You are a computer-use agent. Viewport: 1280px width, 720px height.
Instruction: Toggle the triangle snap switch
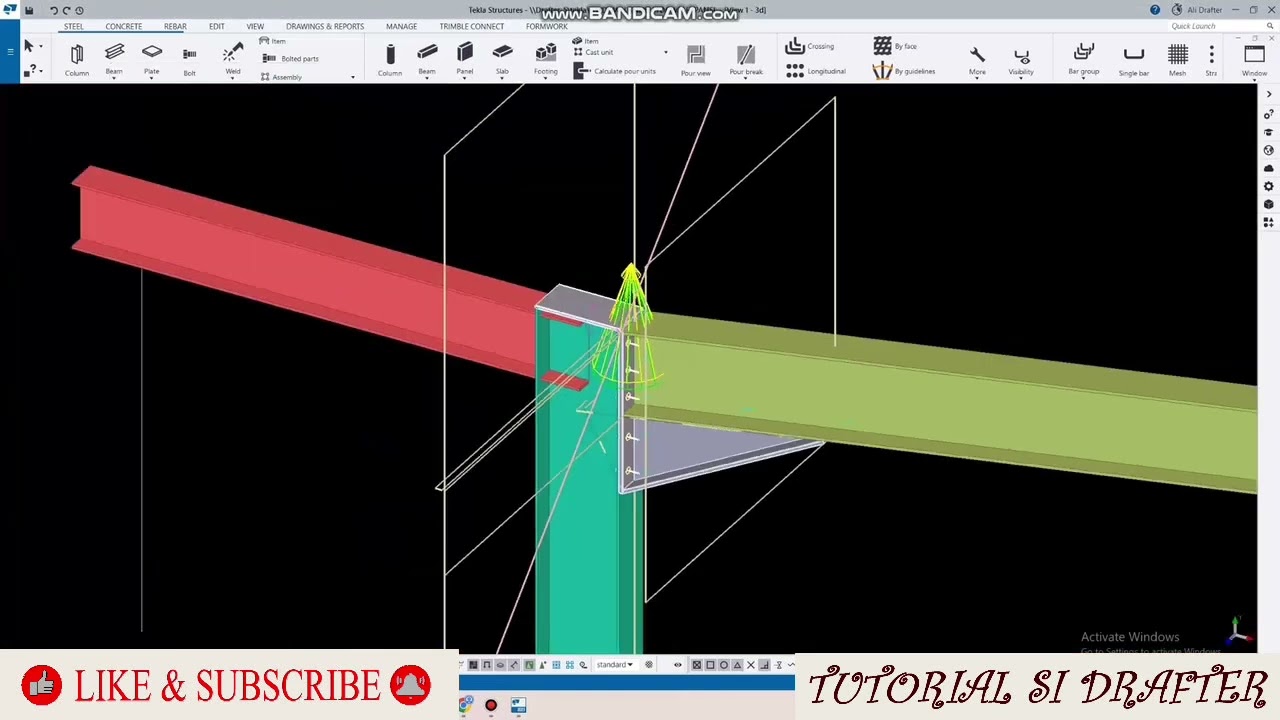(x=737, y=665)
